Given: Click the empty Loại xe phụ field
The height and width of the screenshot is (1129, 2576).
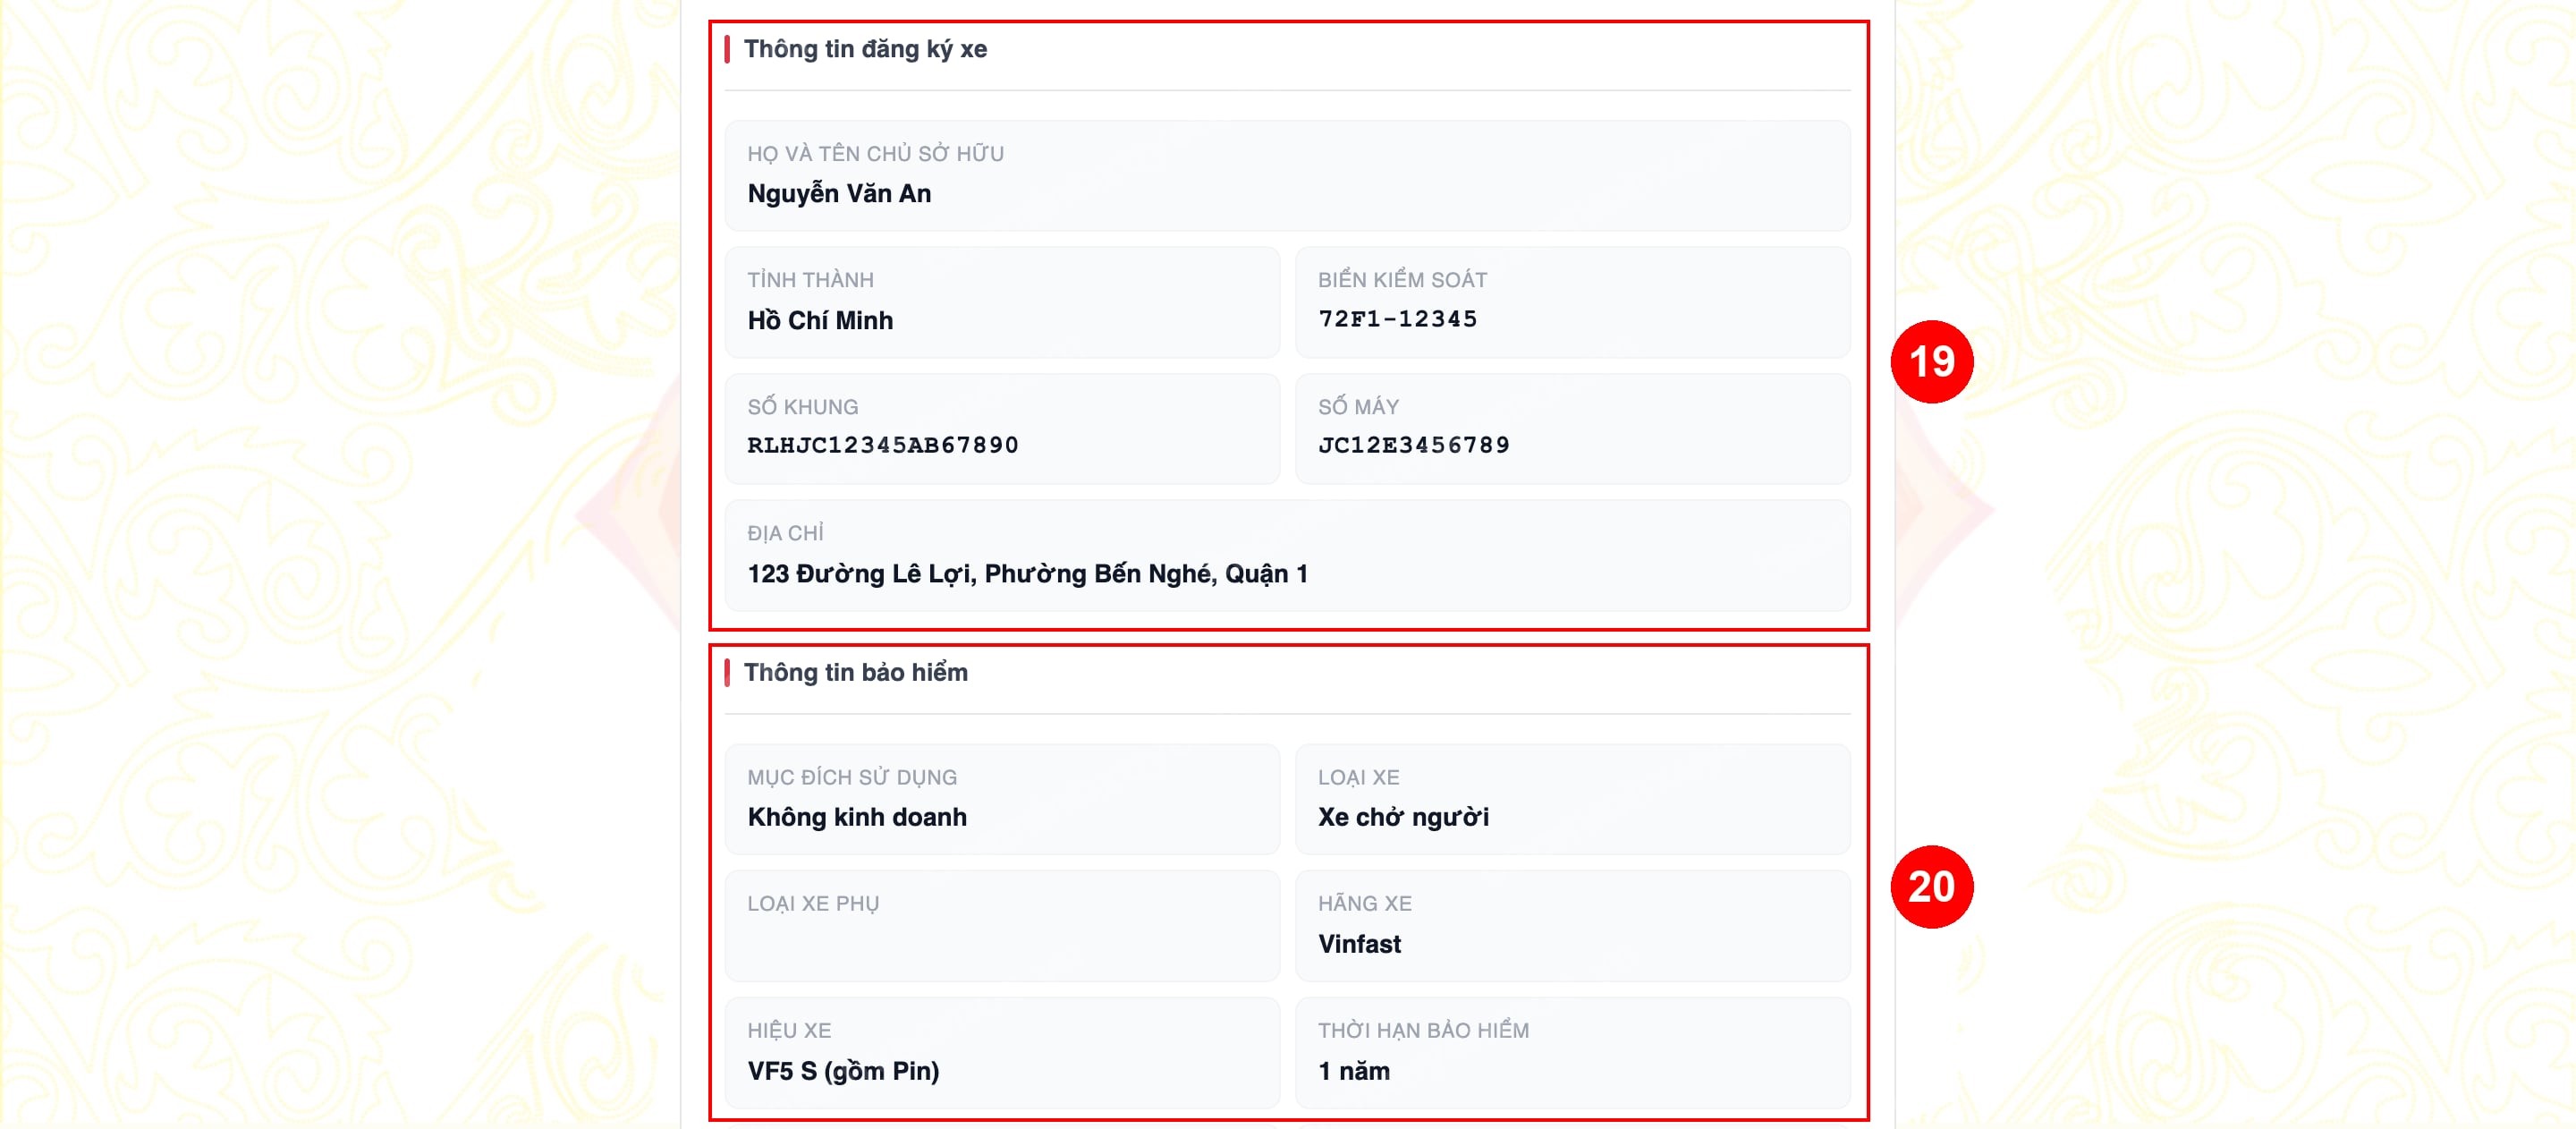Looking at the screenshot, I should 1002,925.
